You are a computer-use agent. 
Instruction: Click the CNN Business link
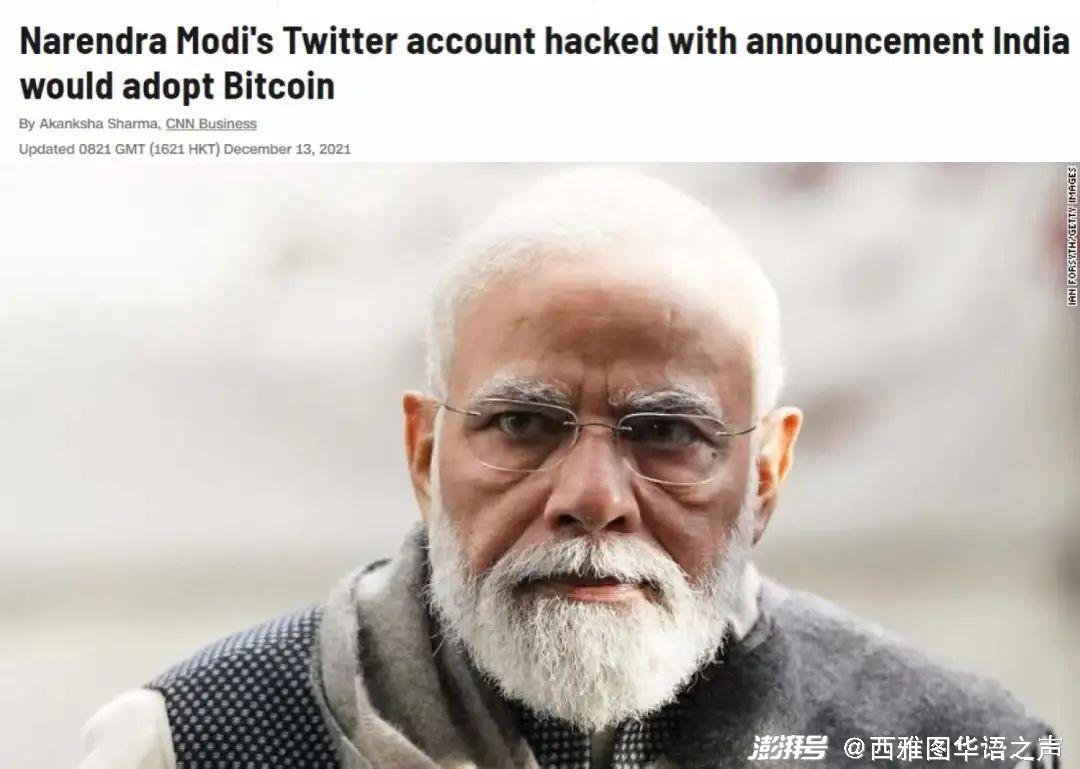[x=211, y=124]
